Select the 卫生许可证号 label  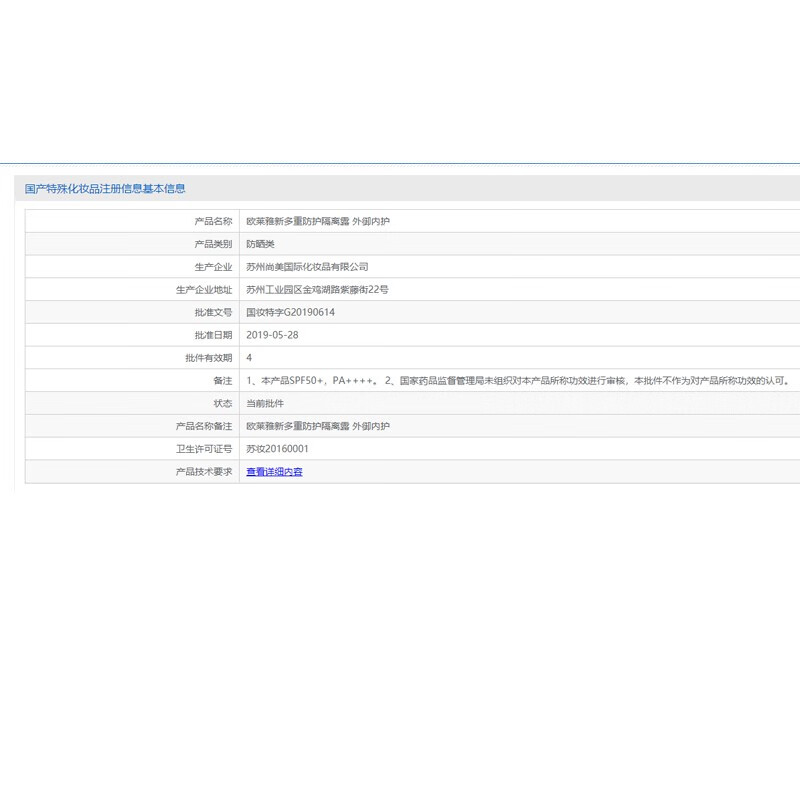pos(204,449)
